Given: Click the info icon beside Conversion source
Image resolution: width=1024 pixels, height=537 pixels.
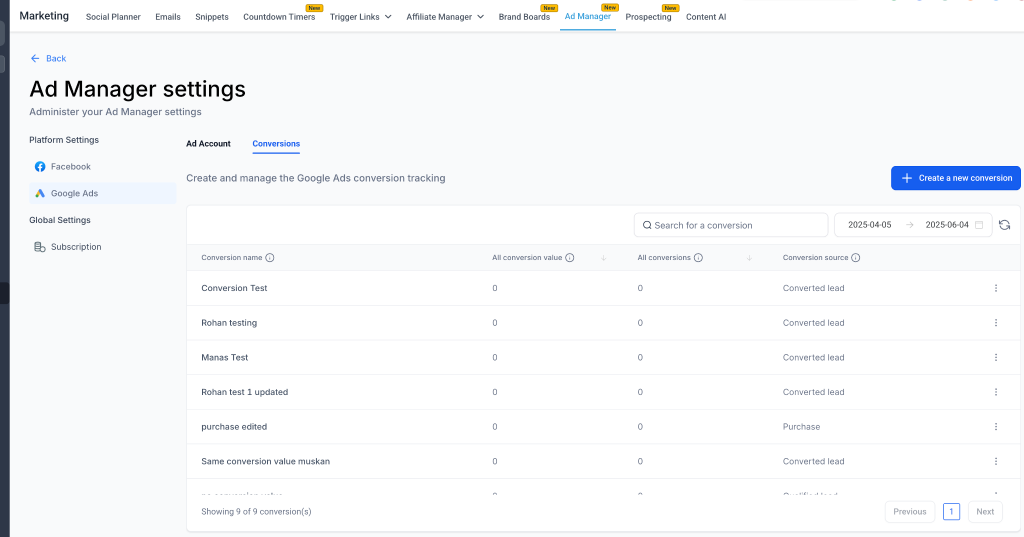Looking at the screenshot, I should [x=856, y=257].
